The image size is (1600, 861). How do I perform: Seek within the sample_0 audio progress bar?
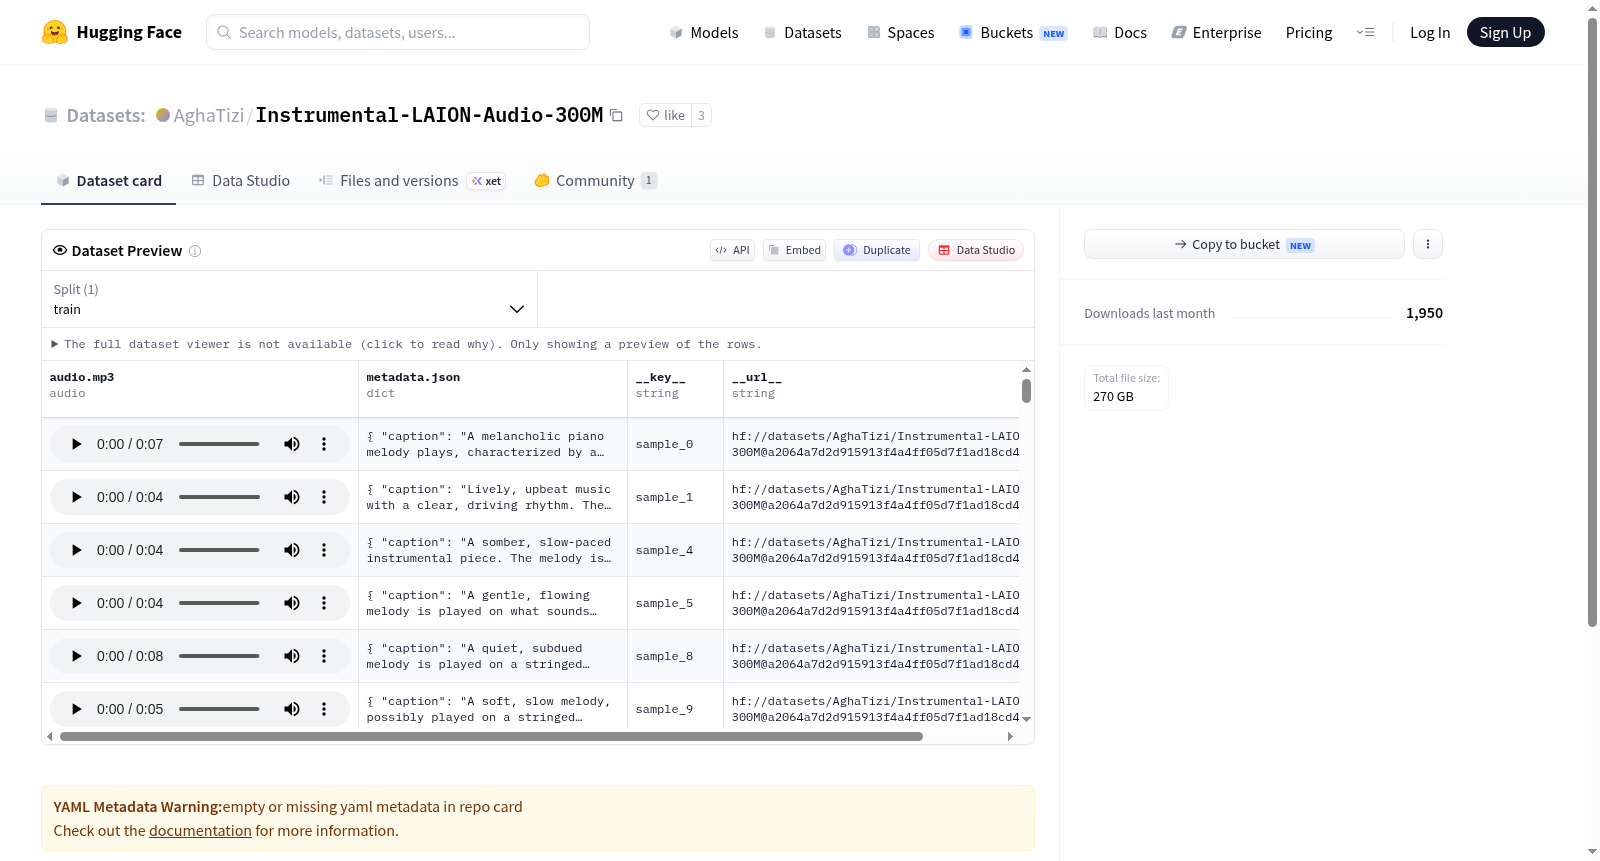click(219, 444)
